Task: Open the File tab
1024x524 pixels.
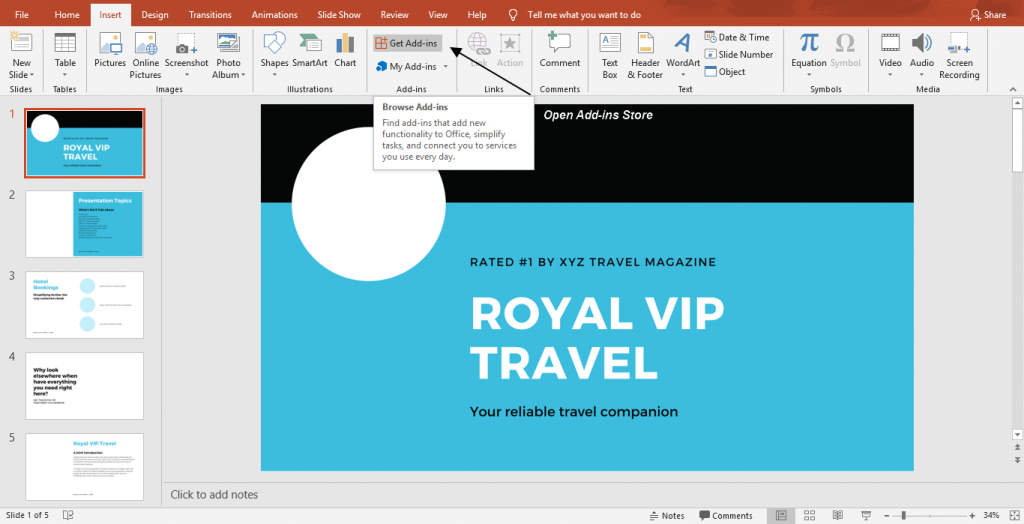Action: click(x=22, y=14)
